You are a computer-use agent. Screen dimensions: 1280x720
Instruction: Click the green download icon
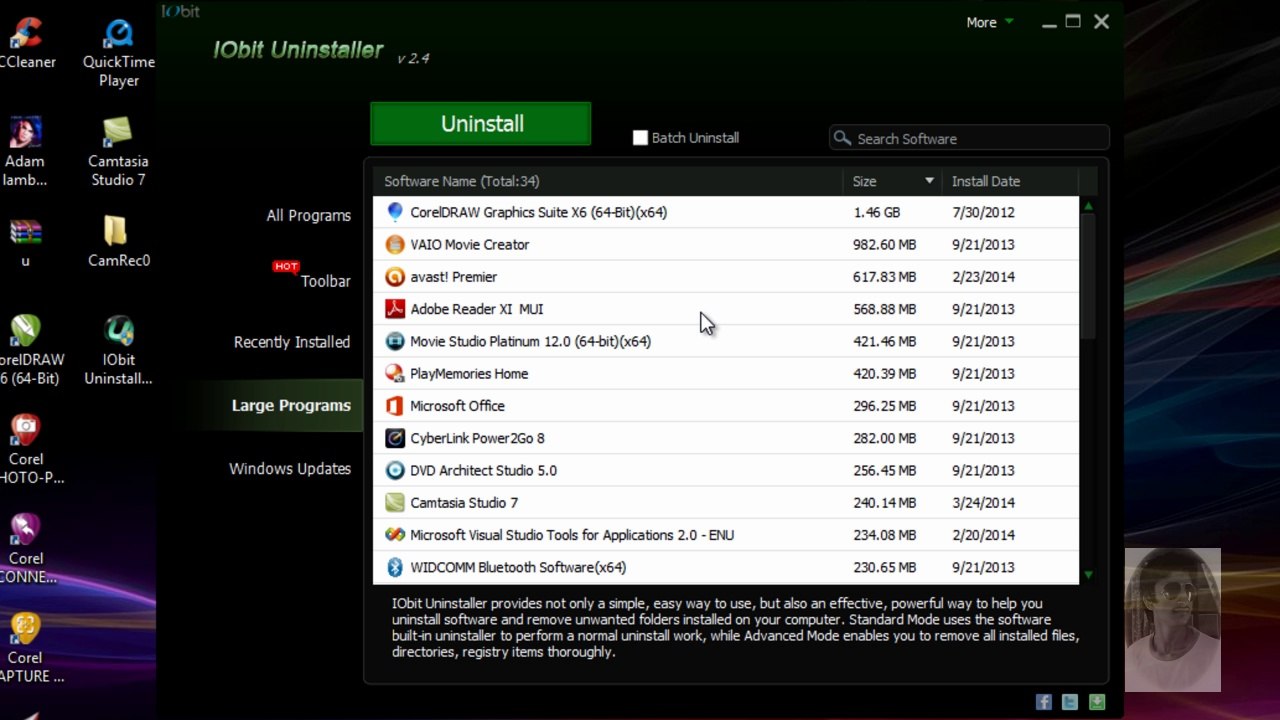click(1097, 702)
